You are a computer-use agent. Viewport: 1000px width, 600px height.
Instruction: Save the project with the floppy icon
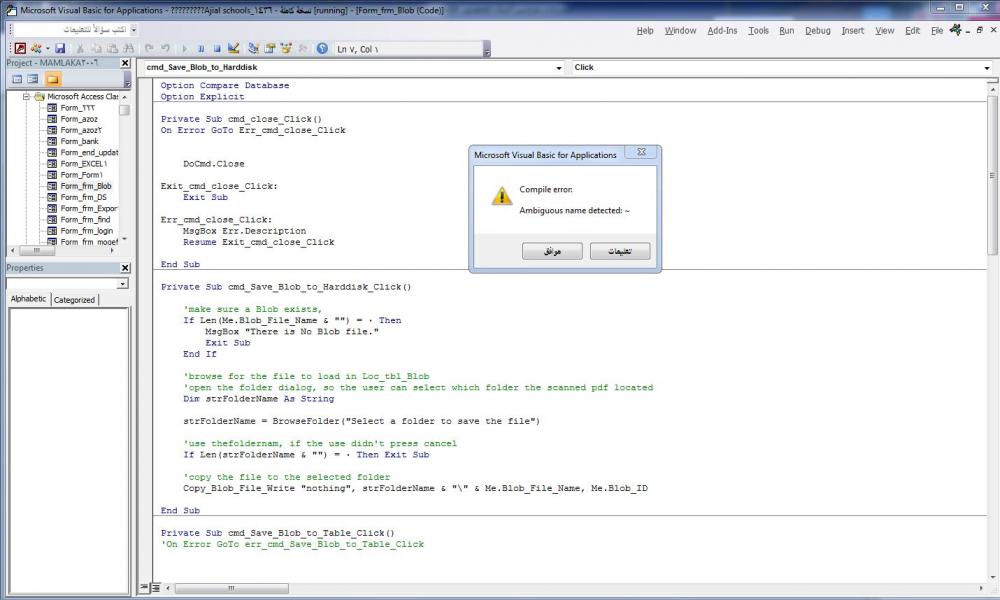point(60,48)
